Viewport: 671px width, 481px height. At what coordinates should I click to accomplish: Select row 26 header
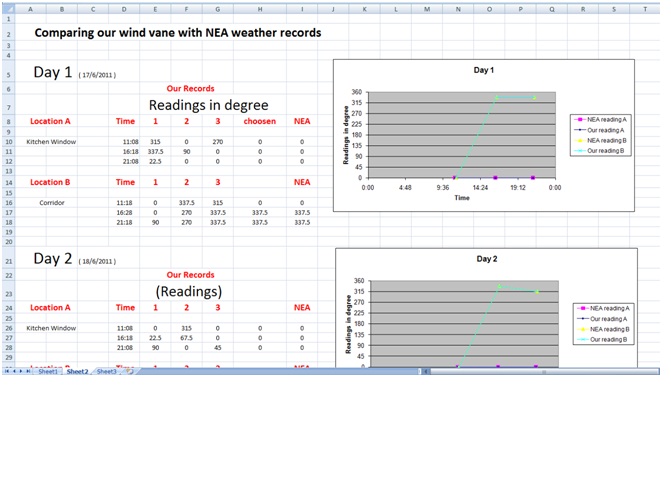(x=9, y=328)
